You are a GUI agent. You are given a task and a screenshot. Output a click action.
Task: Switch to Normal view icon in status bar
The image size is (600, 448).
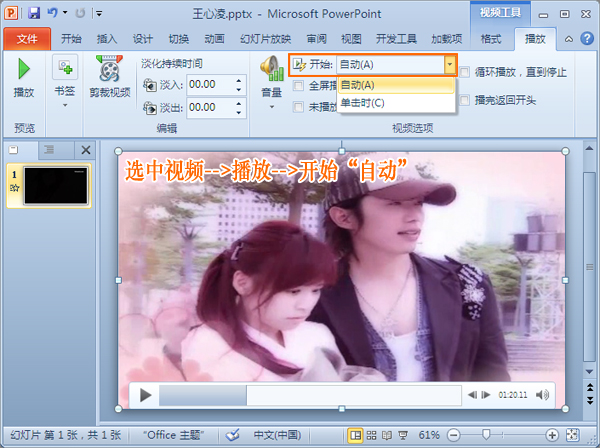355,435
